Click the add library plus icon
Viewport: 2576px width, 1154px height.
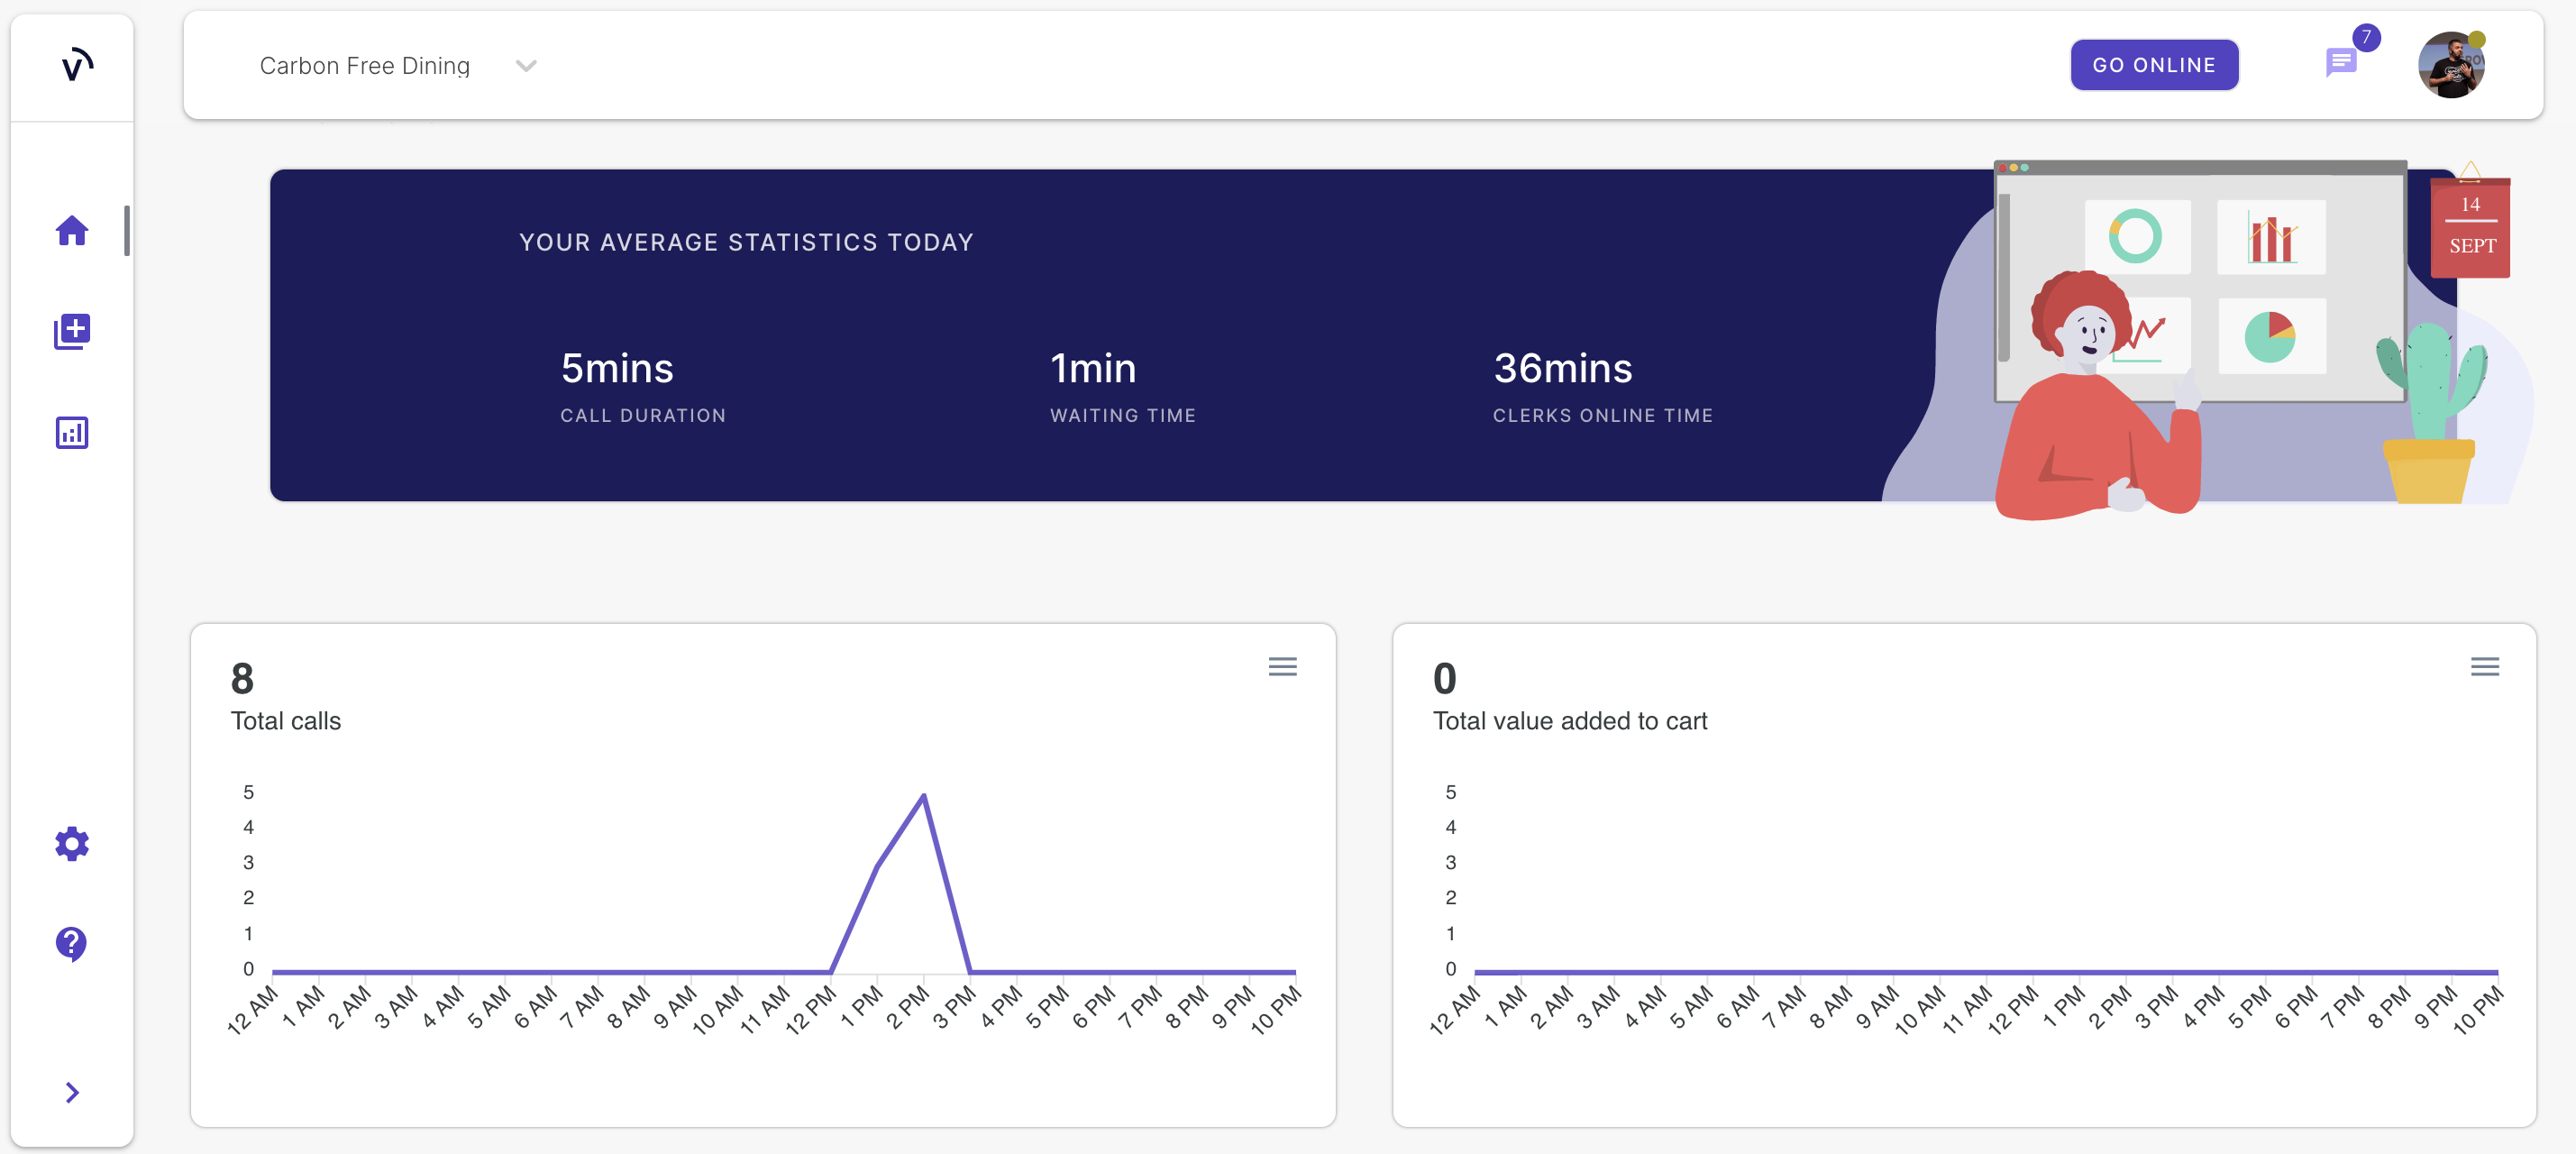point(71,331)
